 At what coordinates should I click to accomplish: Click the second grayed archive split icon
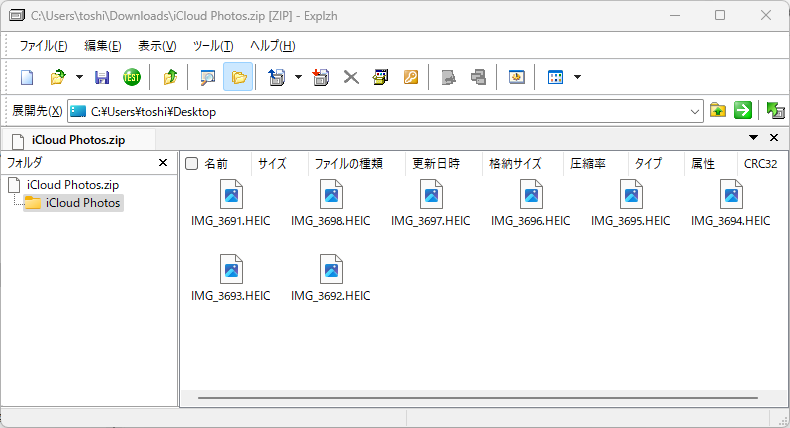478,77
